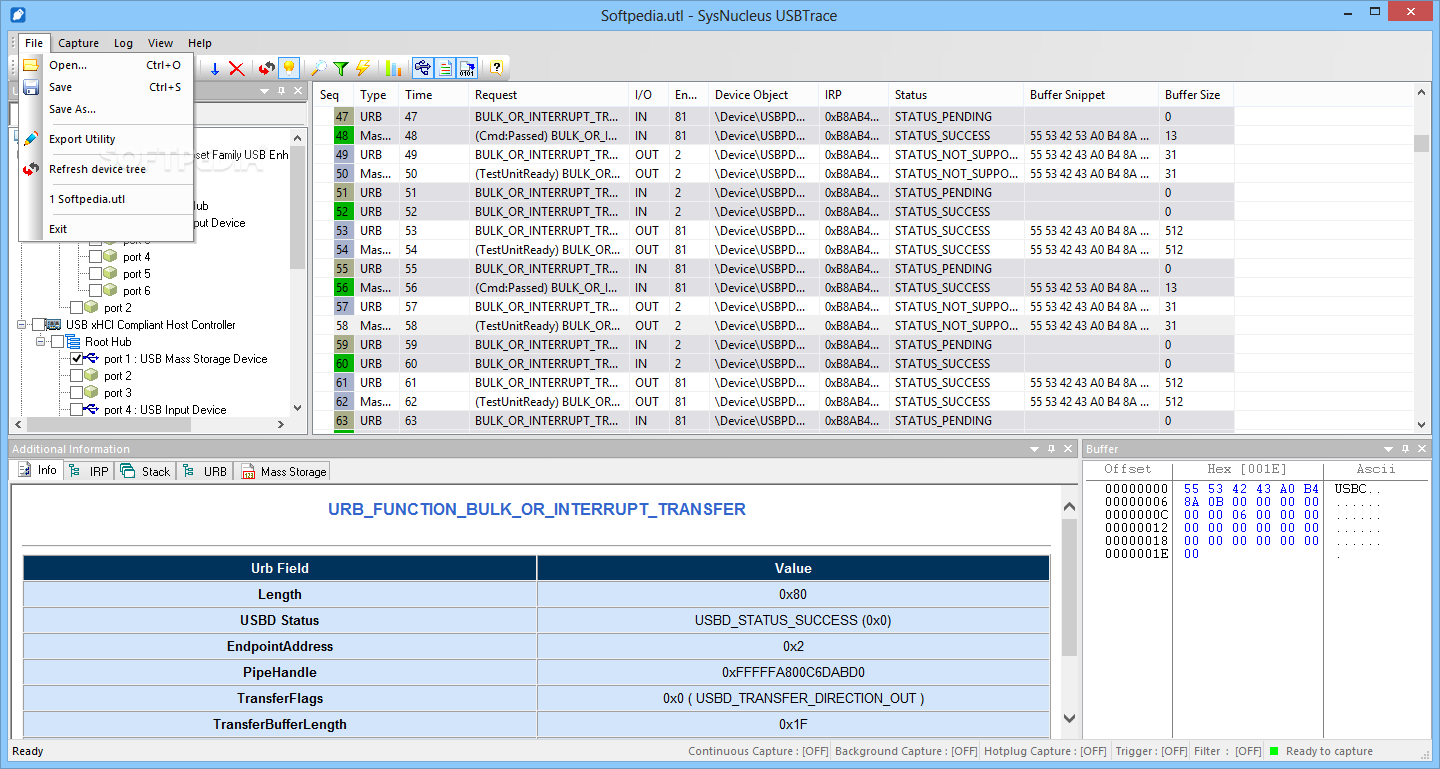The image size is (1440, 769).
Task: Open the Additional Information panel dropdown arrow
Action: 1035,449
